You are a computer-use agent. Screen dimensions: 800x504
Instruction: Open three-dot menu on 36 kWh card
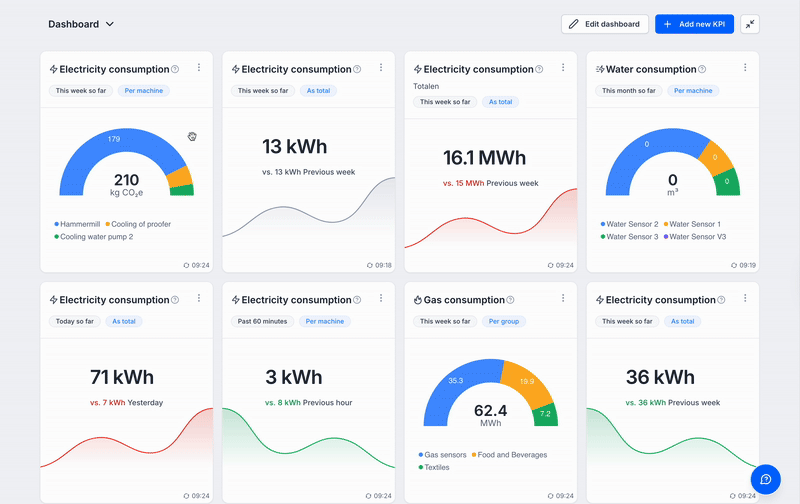pos(745,298)
